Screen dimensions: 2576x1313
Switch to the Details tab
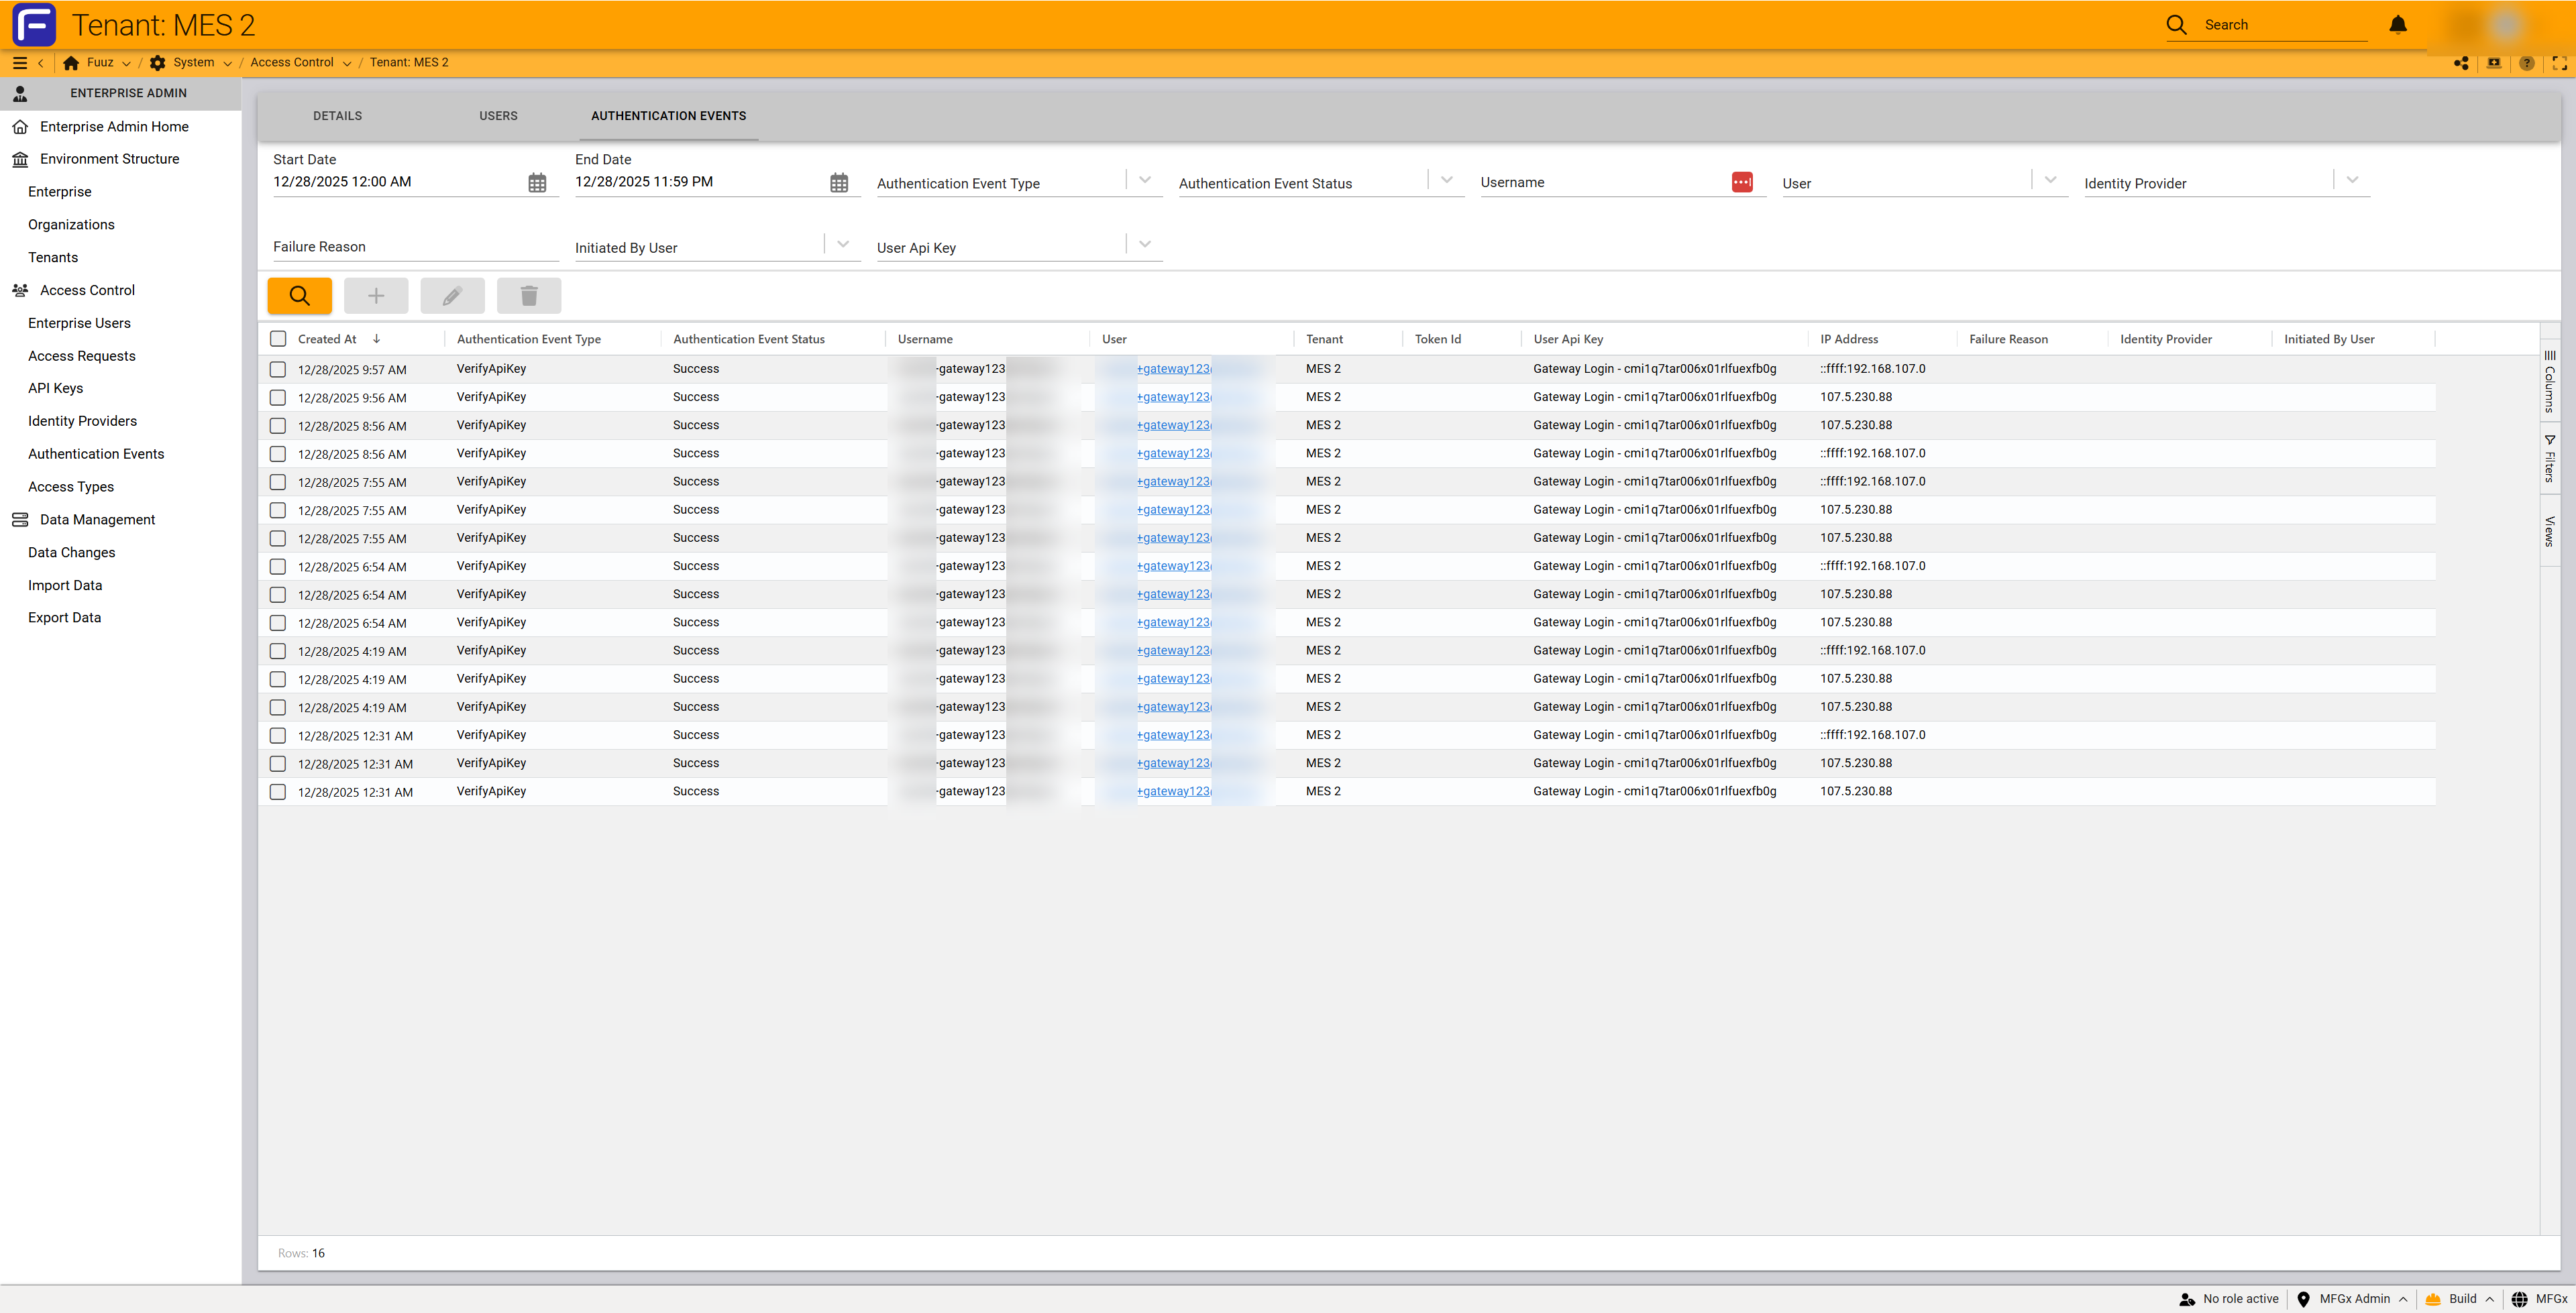tap(337, 116)
